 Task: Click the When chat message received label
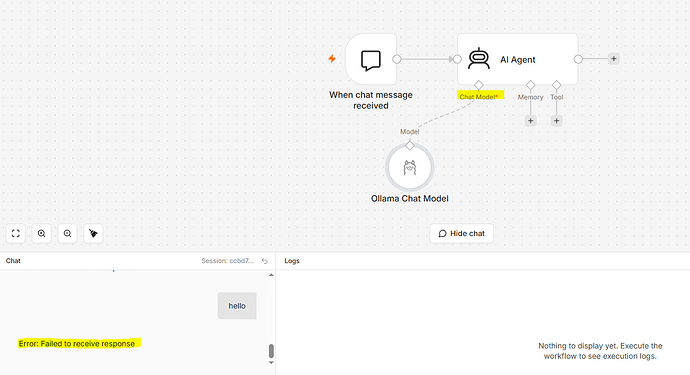pos(371,100)
